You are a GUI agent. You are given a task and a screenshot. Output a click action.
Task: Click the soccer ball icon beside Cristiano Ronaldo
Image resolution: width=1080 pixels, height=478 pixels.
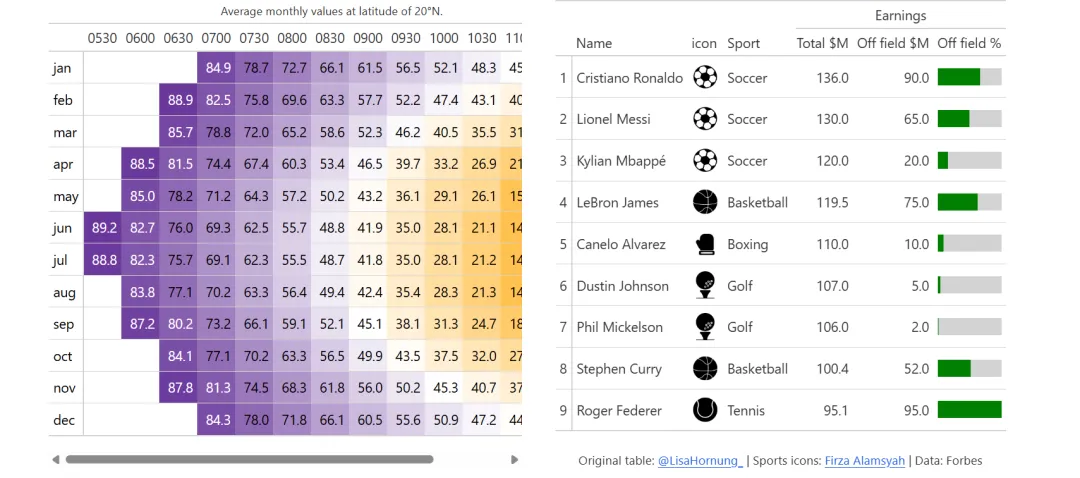click(x=705, y=77)
